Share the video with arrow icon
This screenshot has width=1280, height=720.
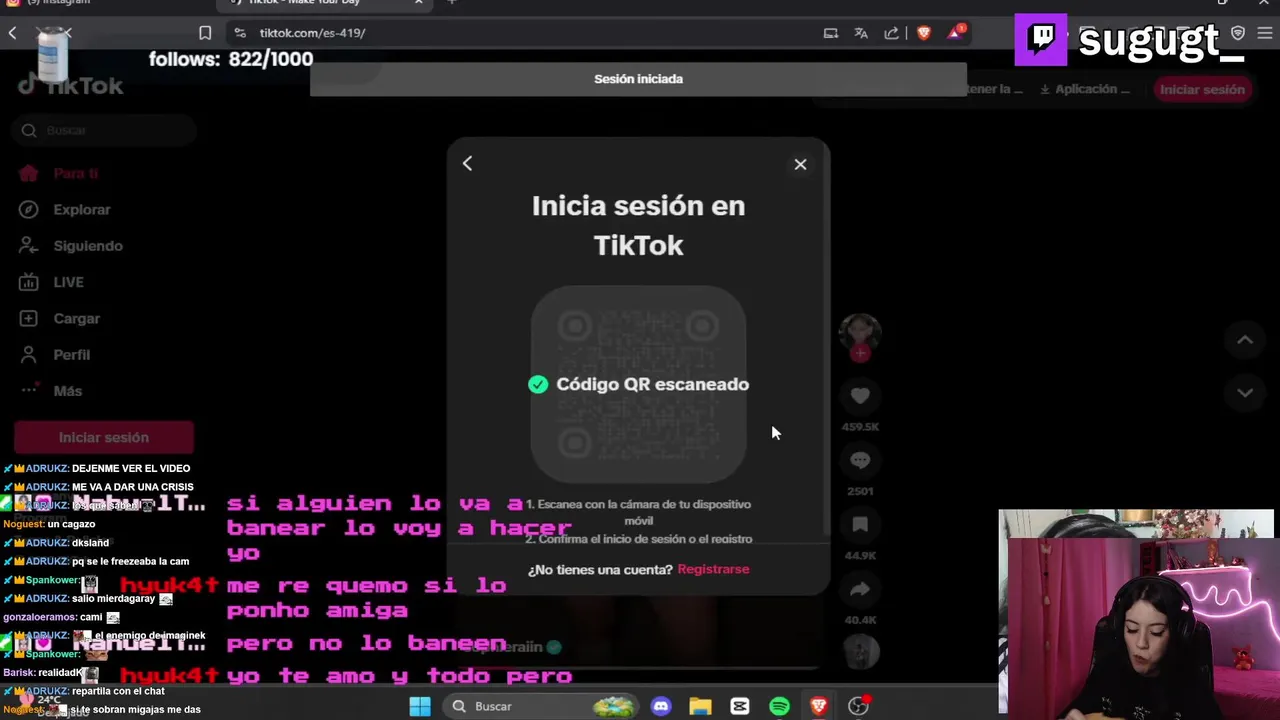pyautogui.click(x=860, y=589)
